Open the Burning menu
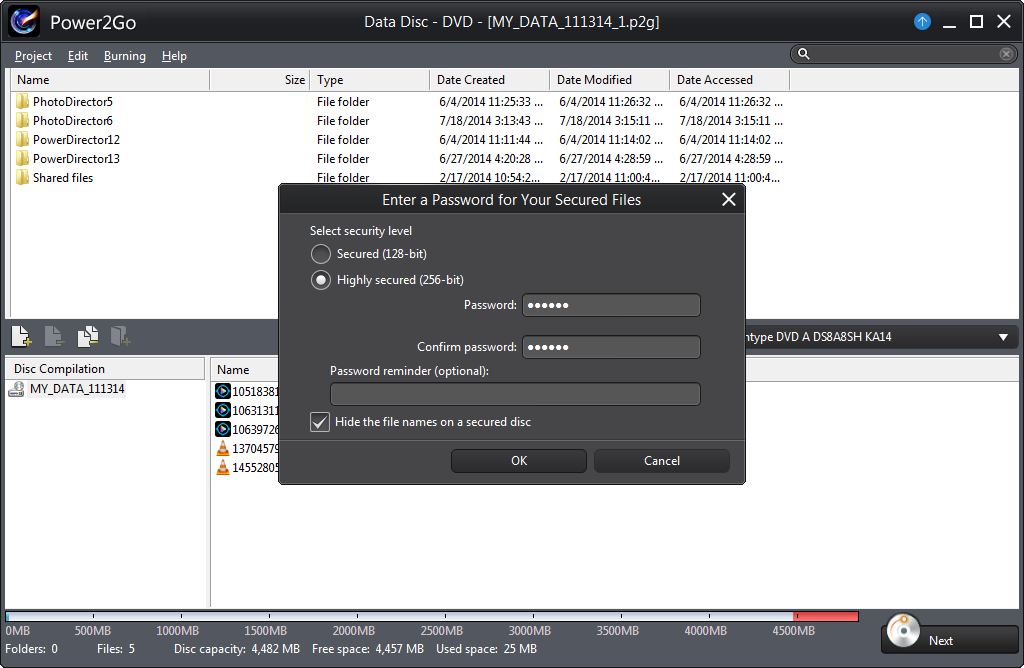The height and width of the screenshot is (668, 1024). click(124, 56)
